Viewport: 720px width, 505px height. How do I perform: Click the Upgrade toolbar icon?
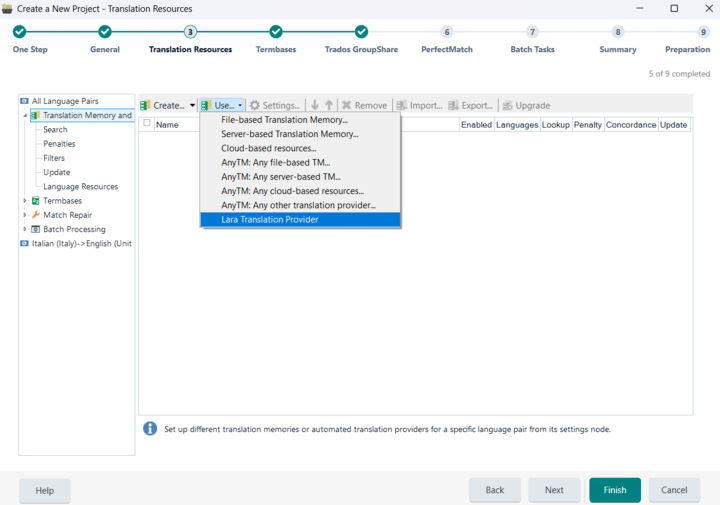click(508, 105)
